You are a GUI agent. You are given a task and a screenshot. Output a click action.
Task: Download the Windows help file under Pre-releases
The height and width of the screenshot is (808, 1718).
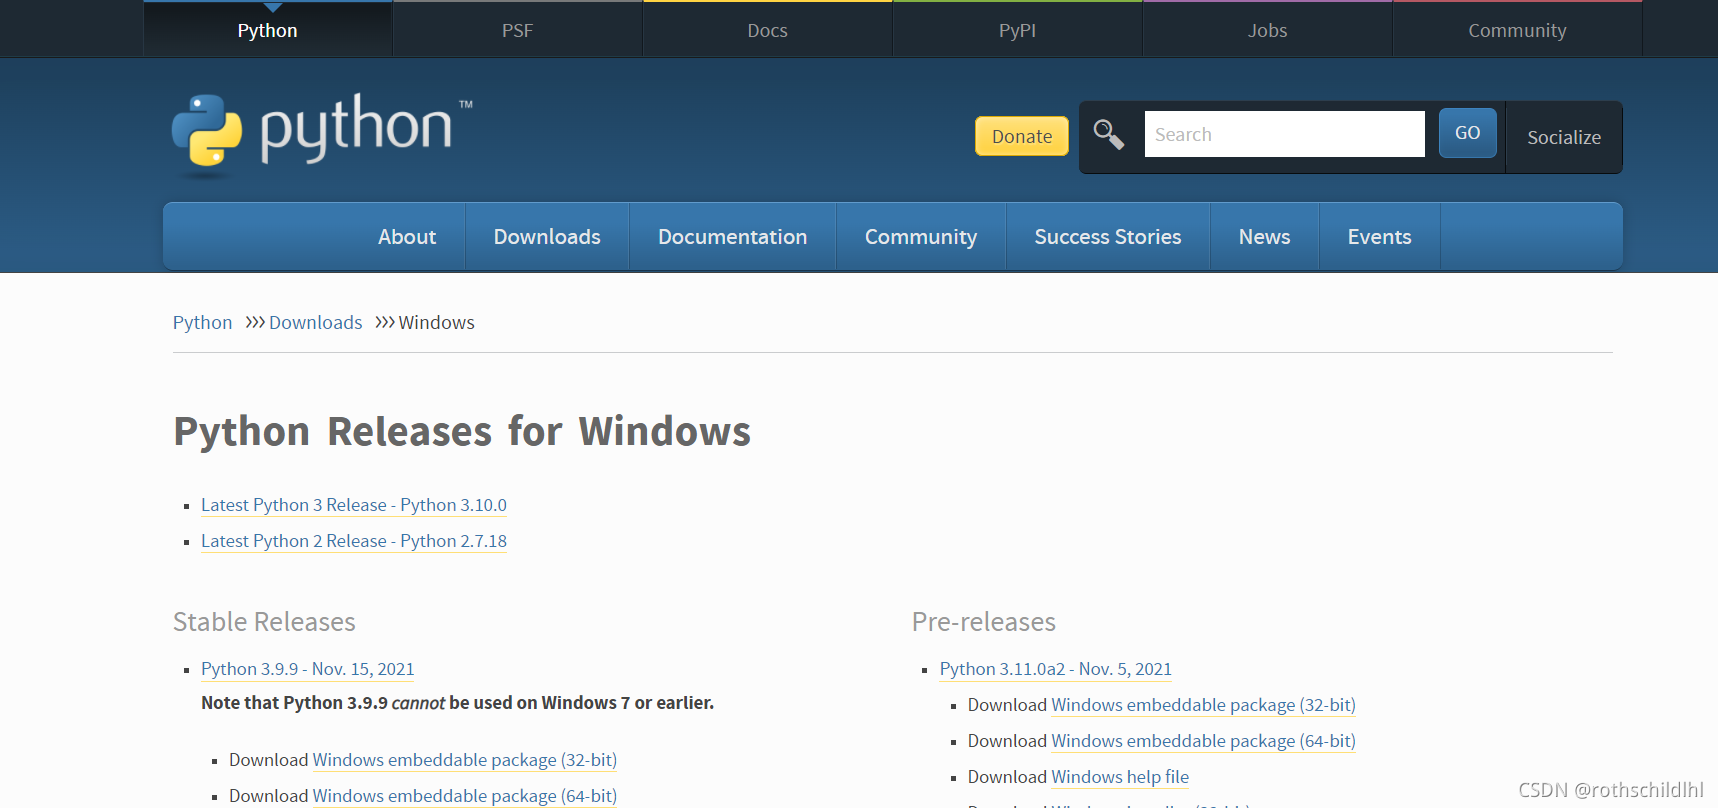[x=1120, y=777]
